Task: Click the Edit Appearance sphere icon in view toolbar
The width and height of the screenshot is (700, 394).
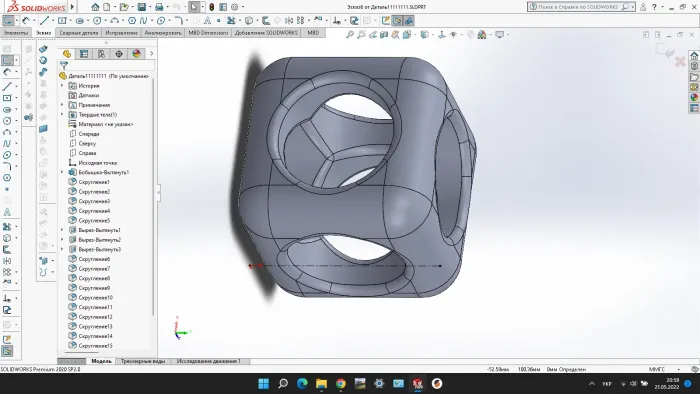Action: [x=482, y=34]
